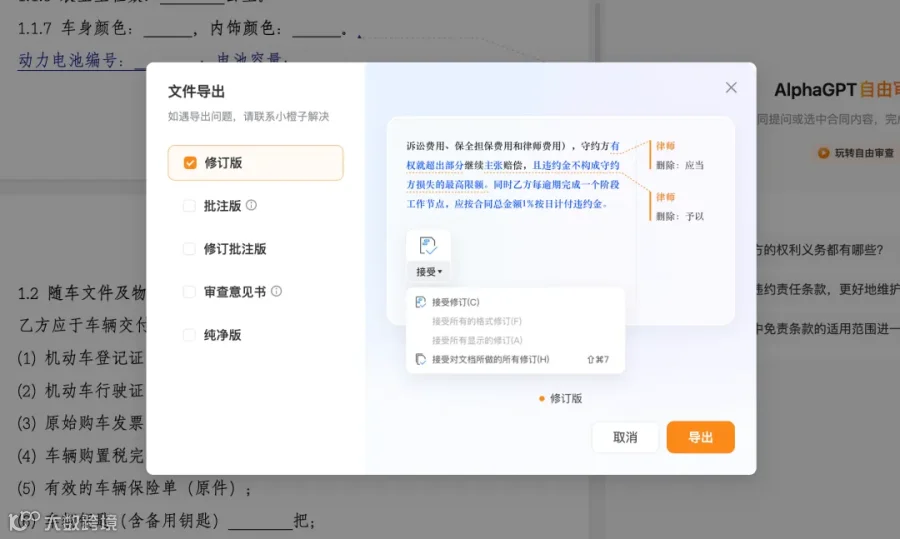This screenshot has width=900, height=539.
Task: Click the 1.1.7 车身颜色 line in document
Action: click(183, 28)
